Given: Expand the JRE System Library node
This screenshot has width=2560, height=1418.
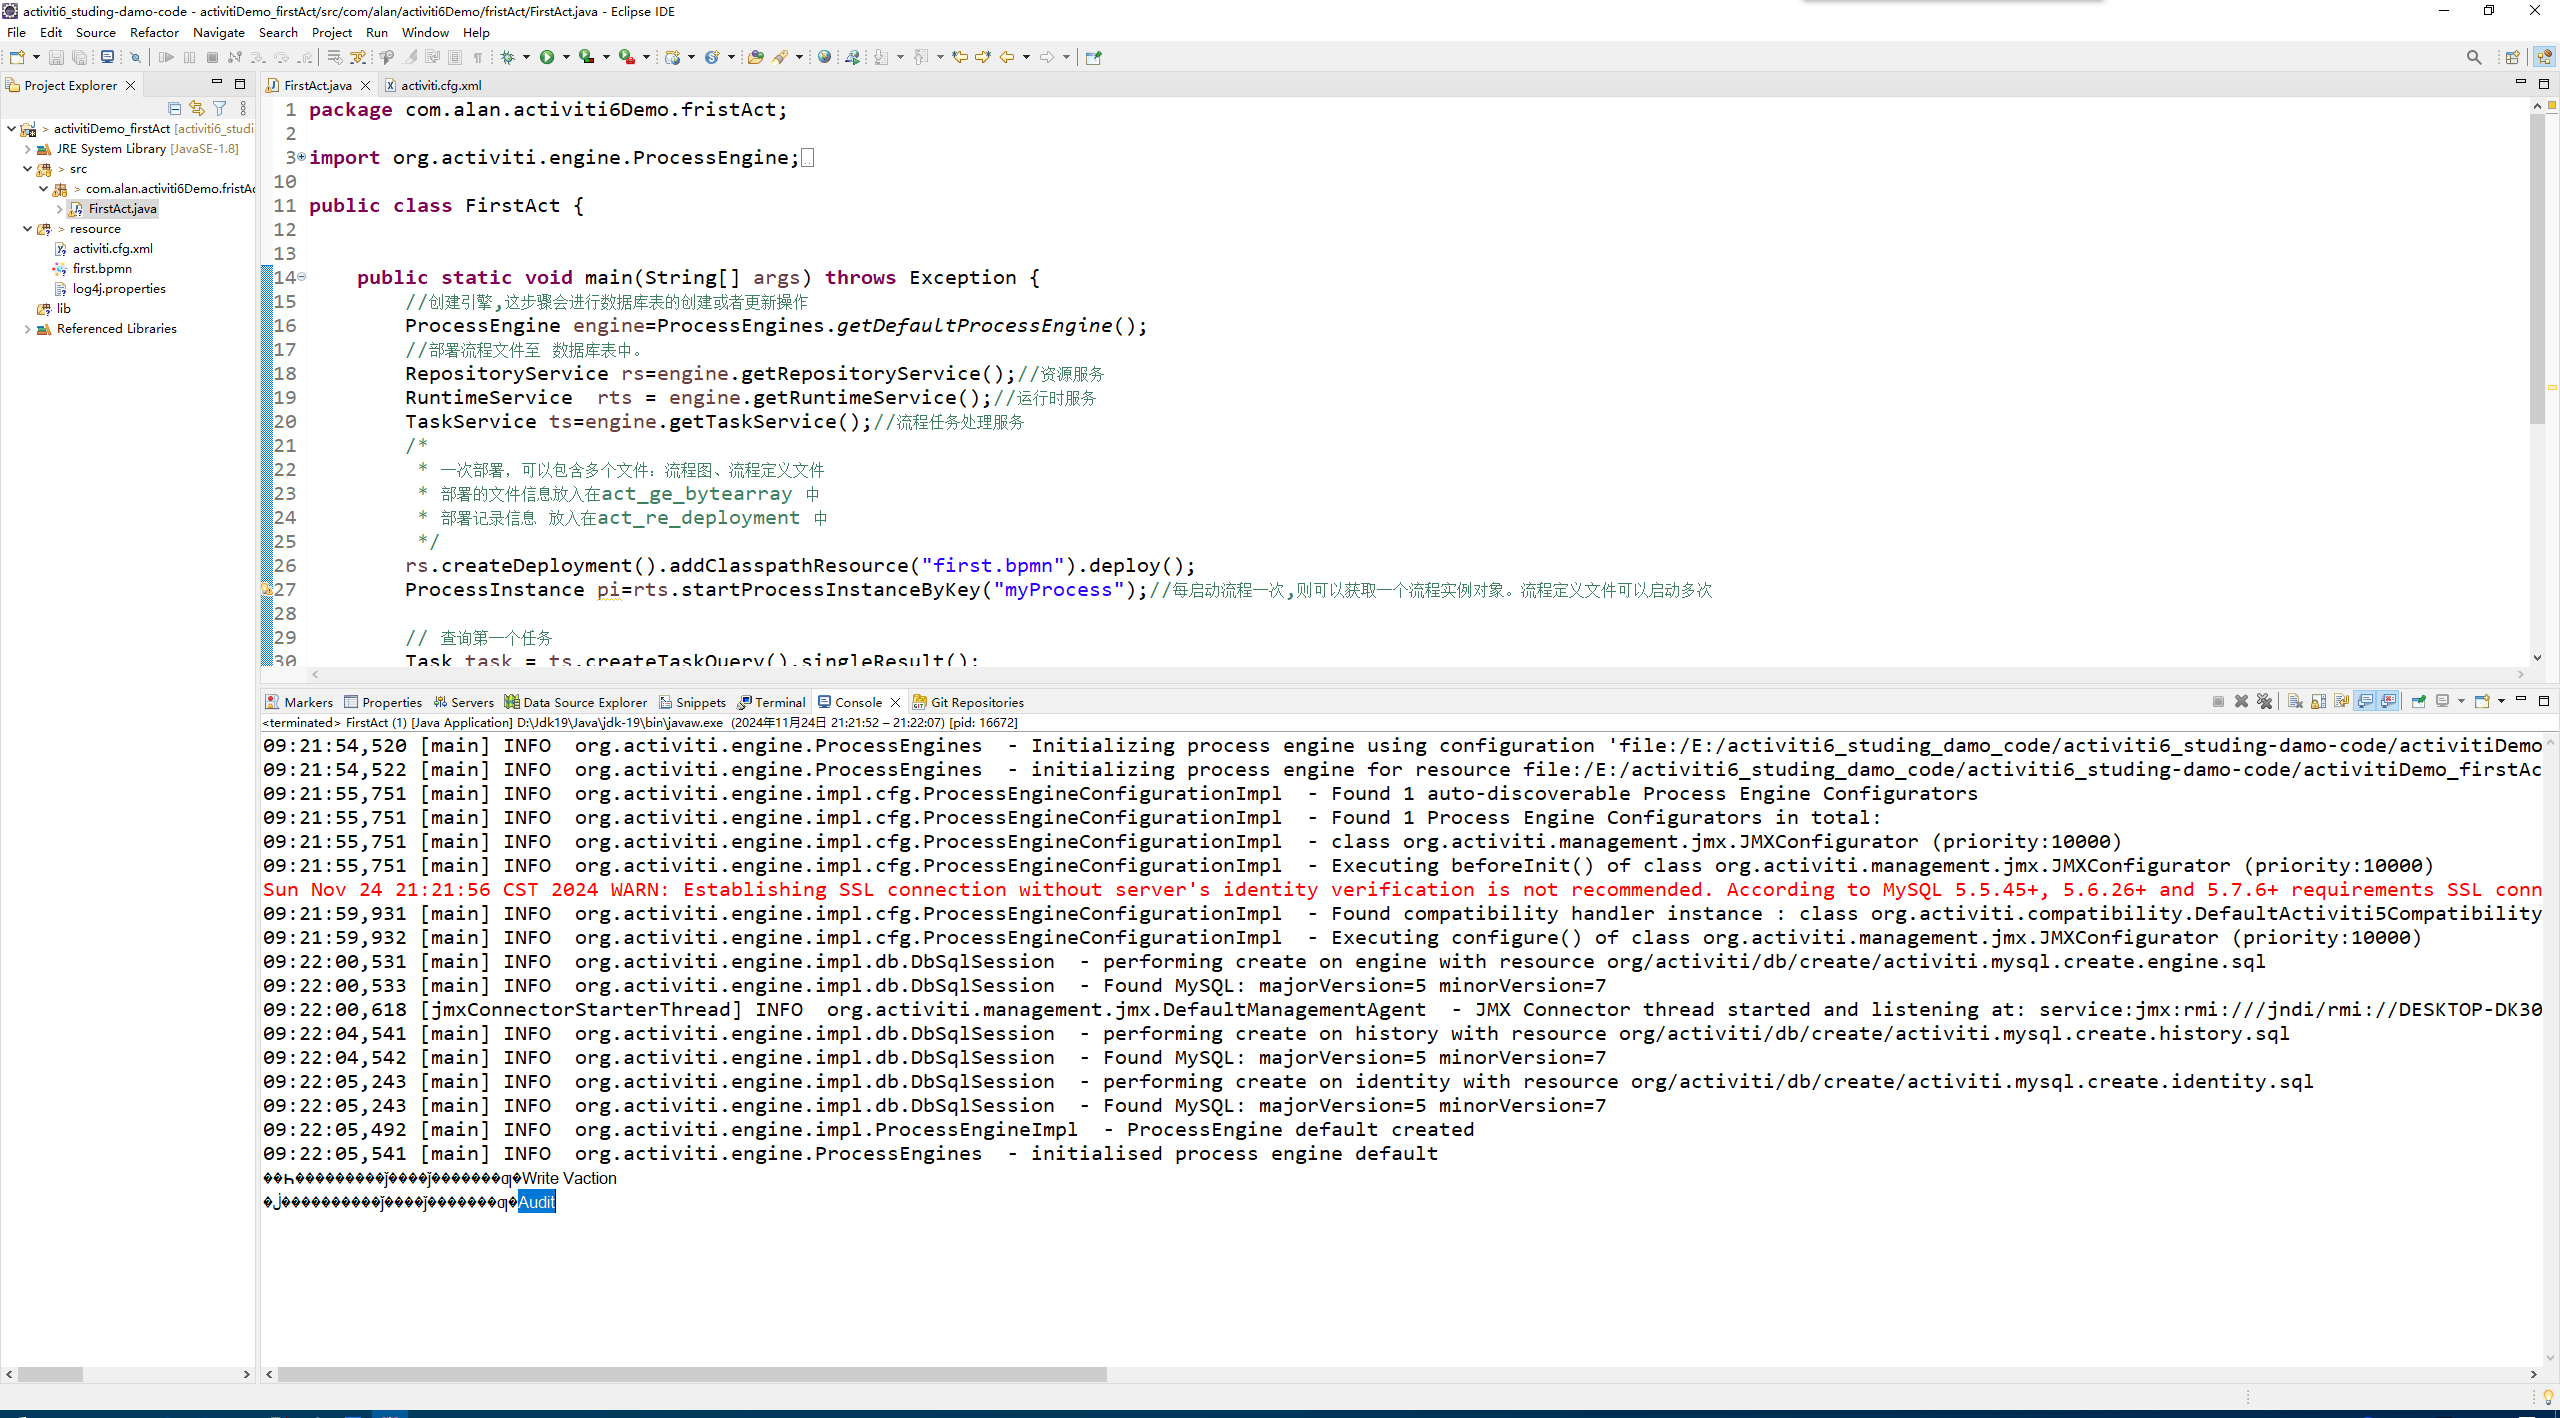Looking at the screenshot, I should [27, 148].
